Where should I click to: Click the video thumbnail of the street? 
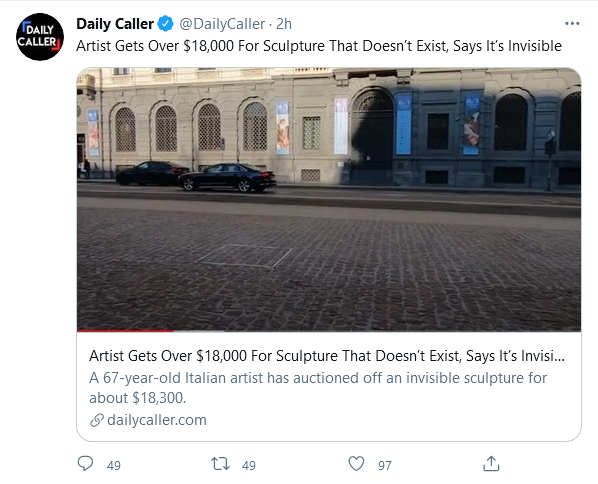click(x=329, y=199)
